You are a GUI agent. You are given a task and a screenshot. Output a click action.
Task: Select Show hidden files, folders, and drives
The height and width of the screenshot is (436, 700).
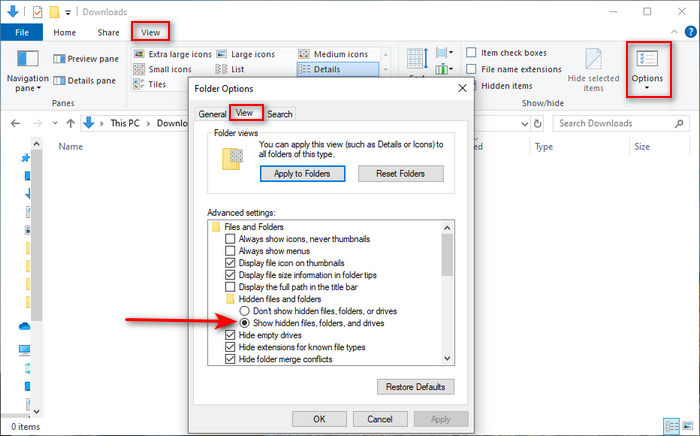(244, 323)
